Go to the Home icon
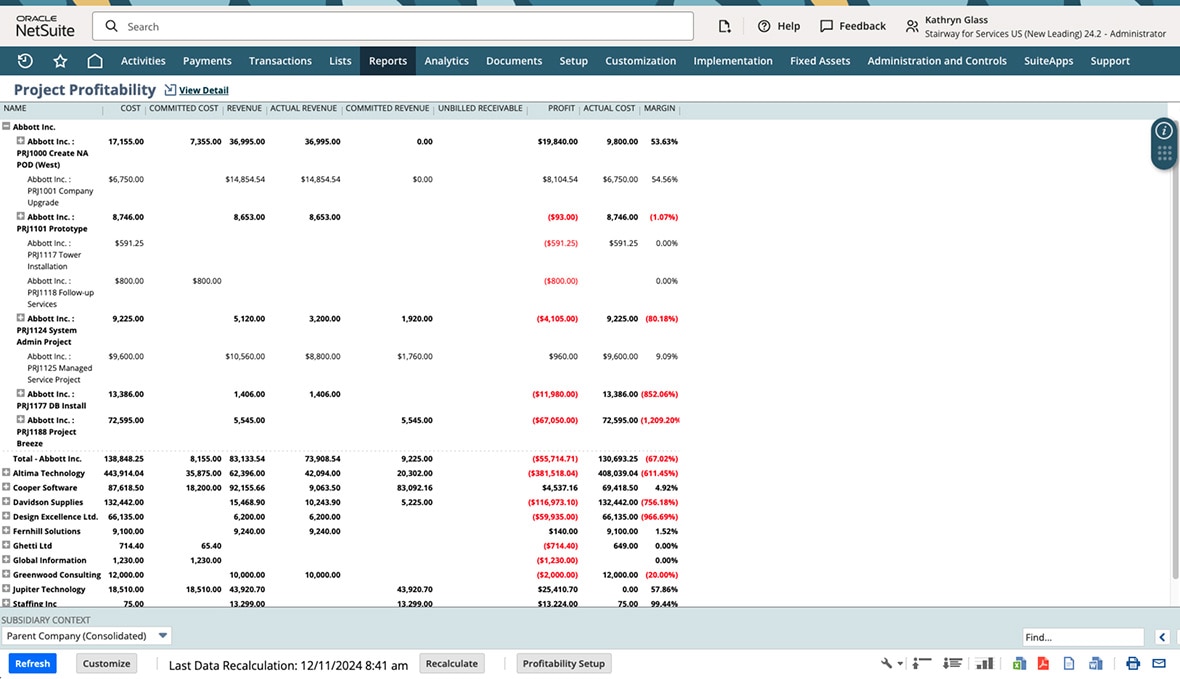 [94, 61]
